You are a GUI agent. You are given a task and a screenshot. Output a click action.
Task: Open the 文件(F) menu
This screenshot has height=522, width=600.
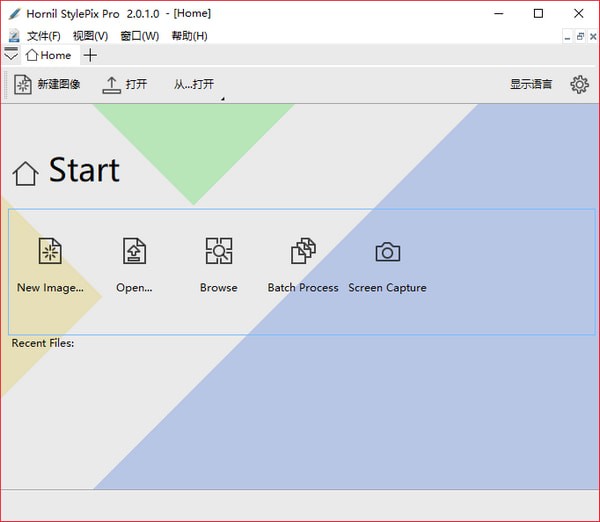tap(43, 36)
